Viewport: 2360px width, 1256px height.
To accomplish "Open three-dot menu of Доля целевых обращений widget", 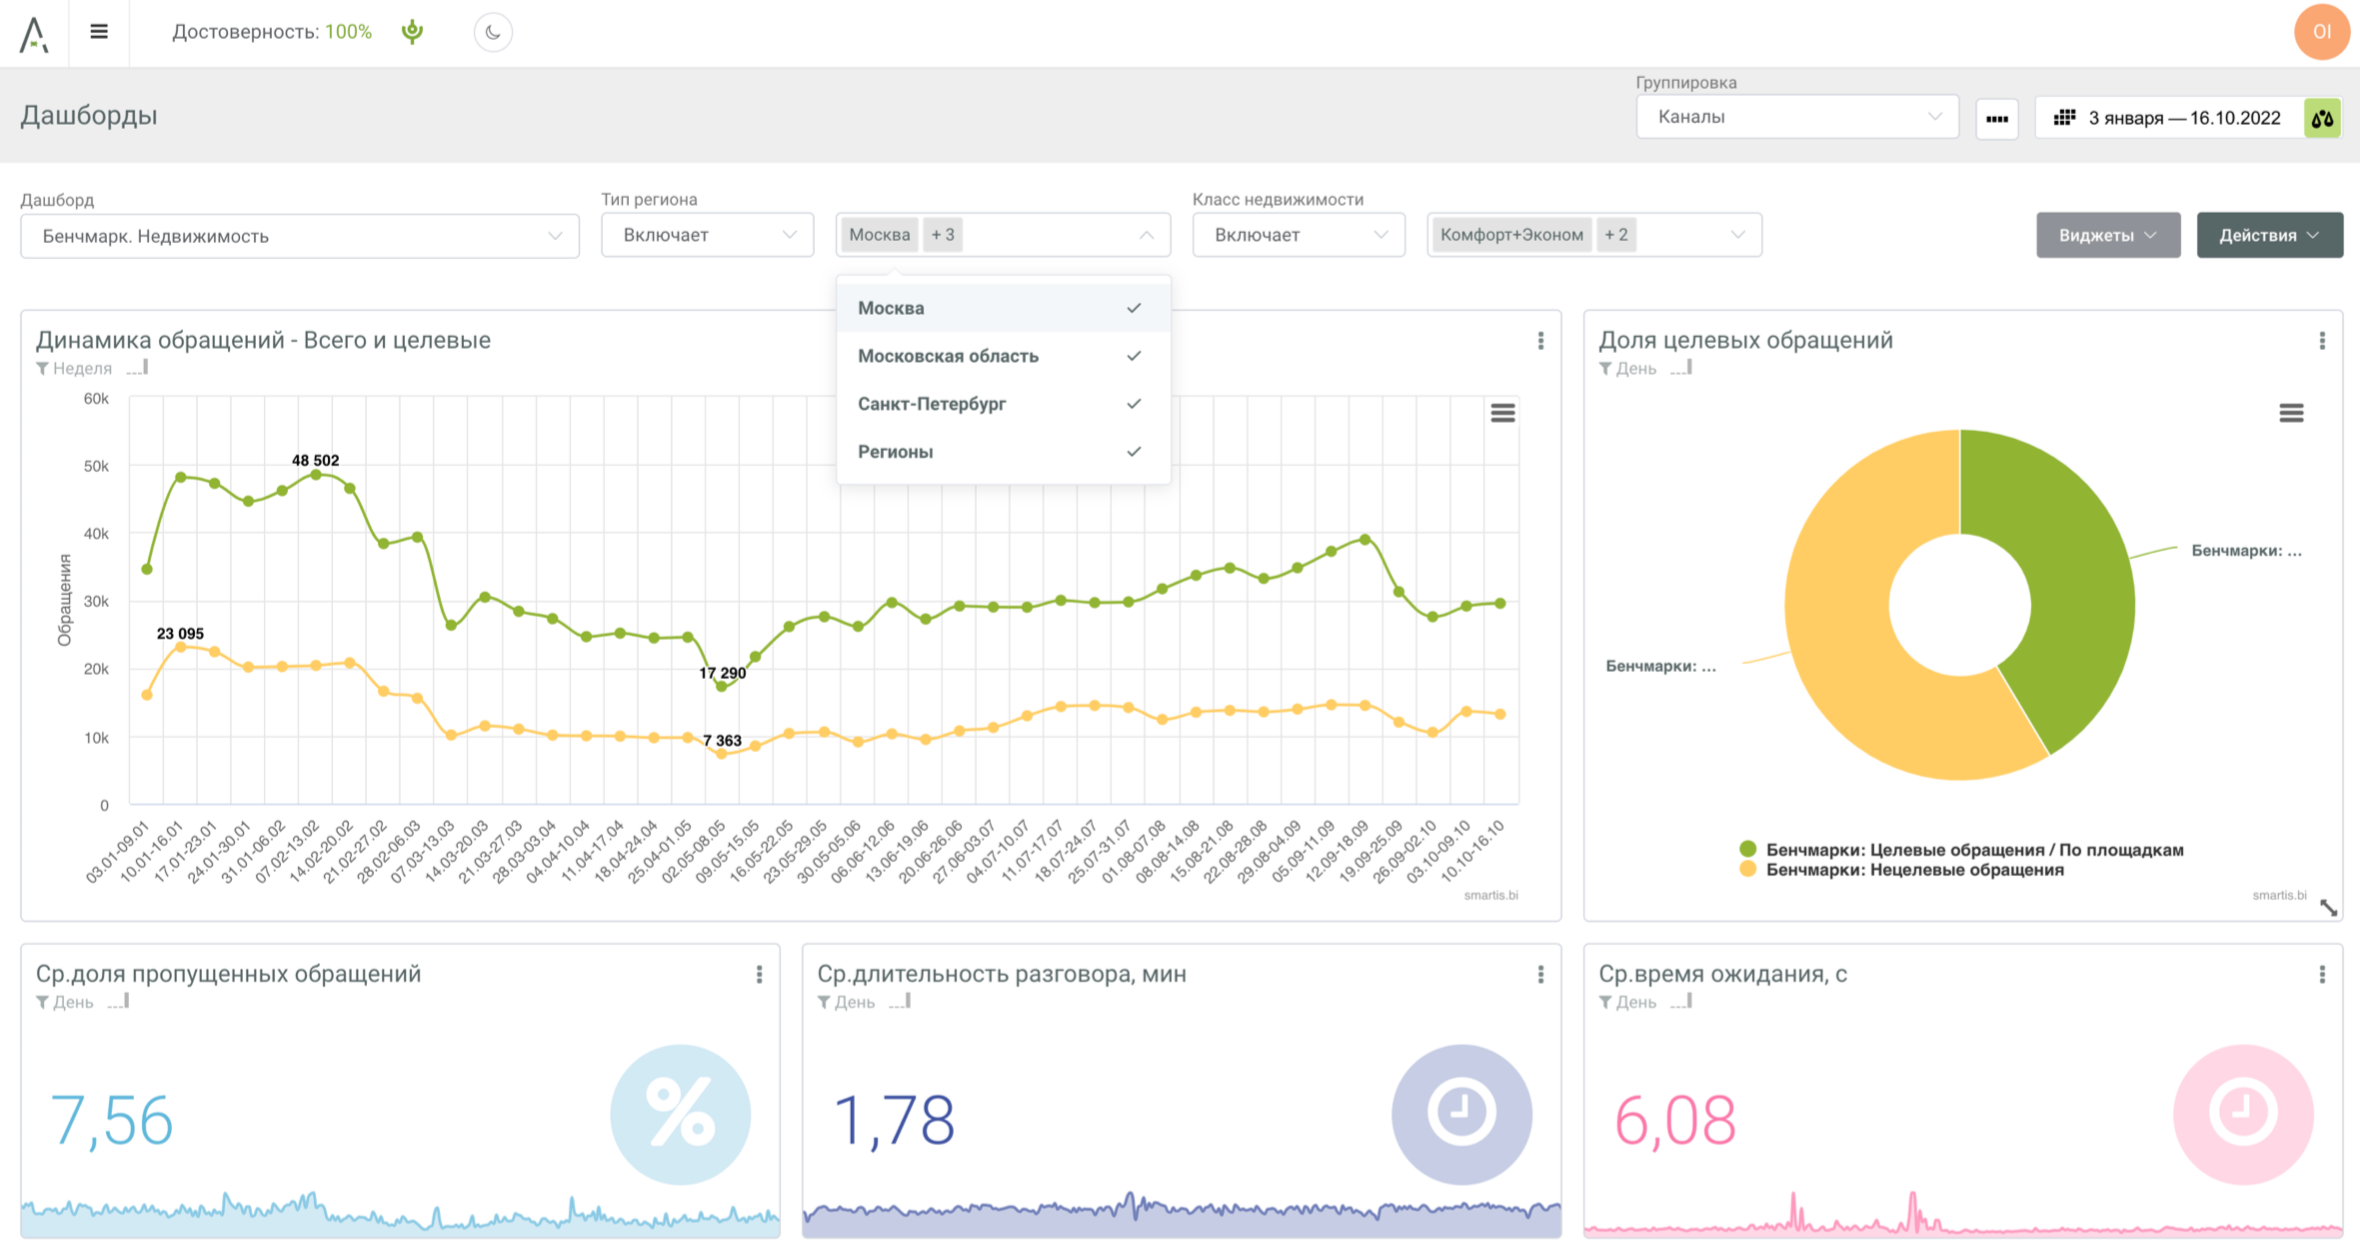I will [2322, 341].
